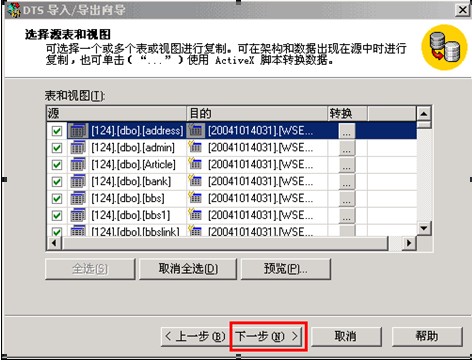Click scroll up arrow of table list

click(424, 114)
